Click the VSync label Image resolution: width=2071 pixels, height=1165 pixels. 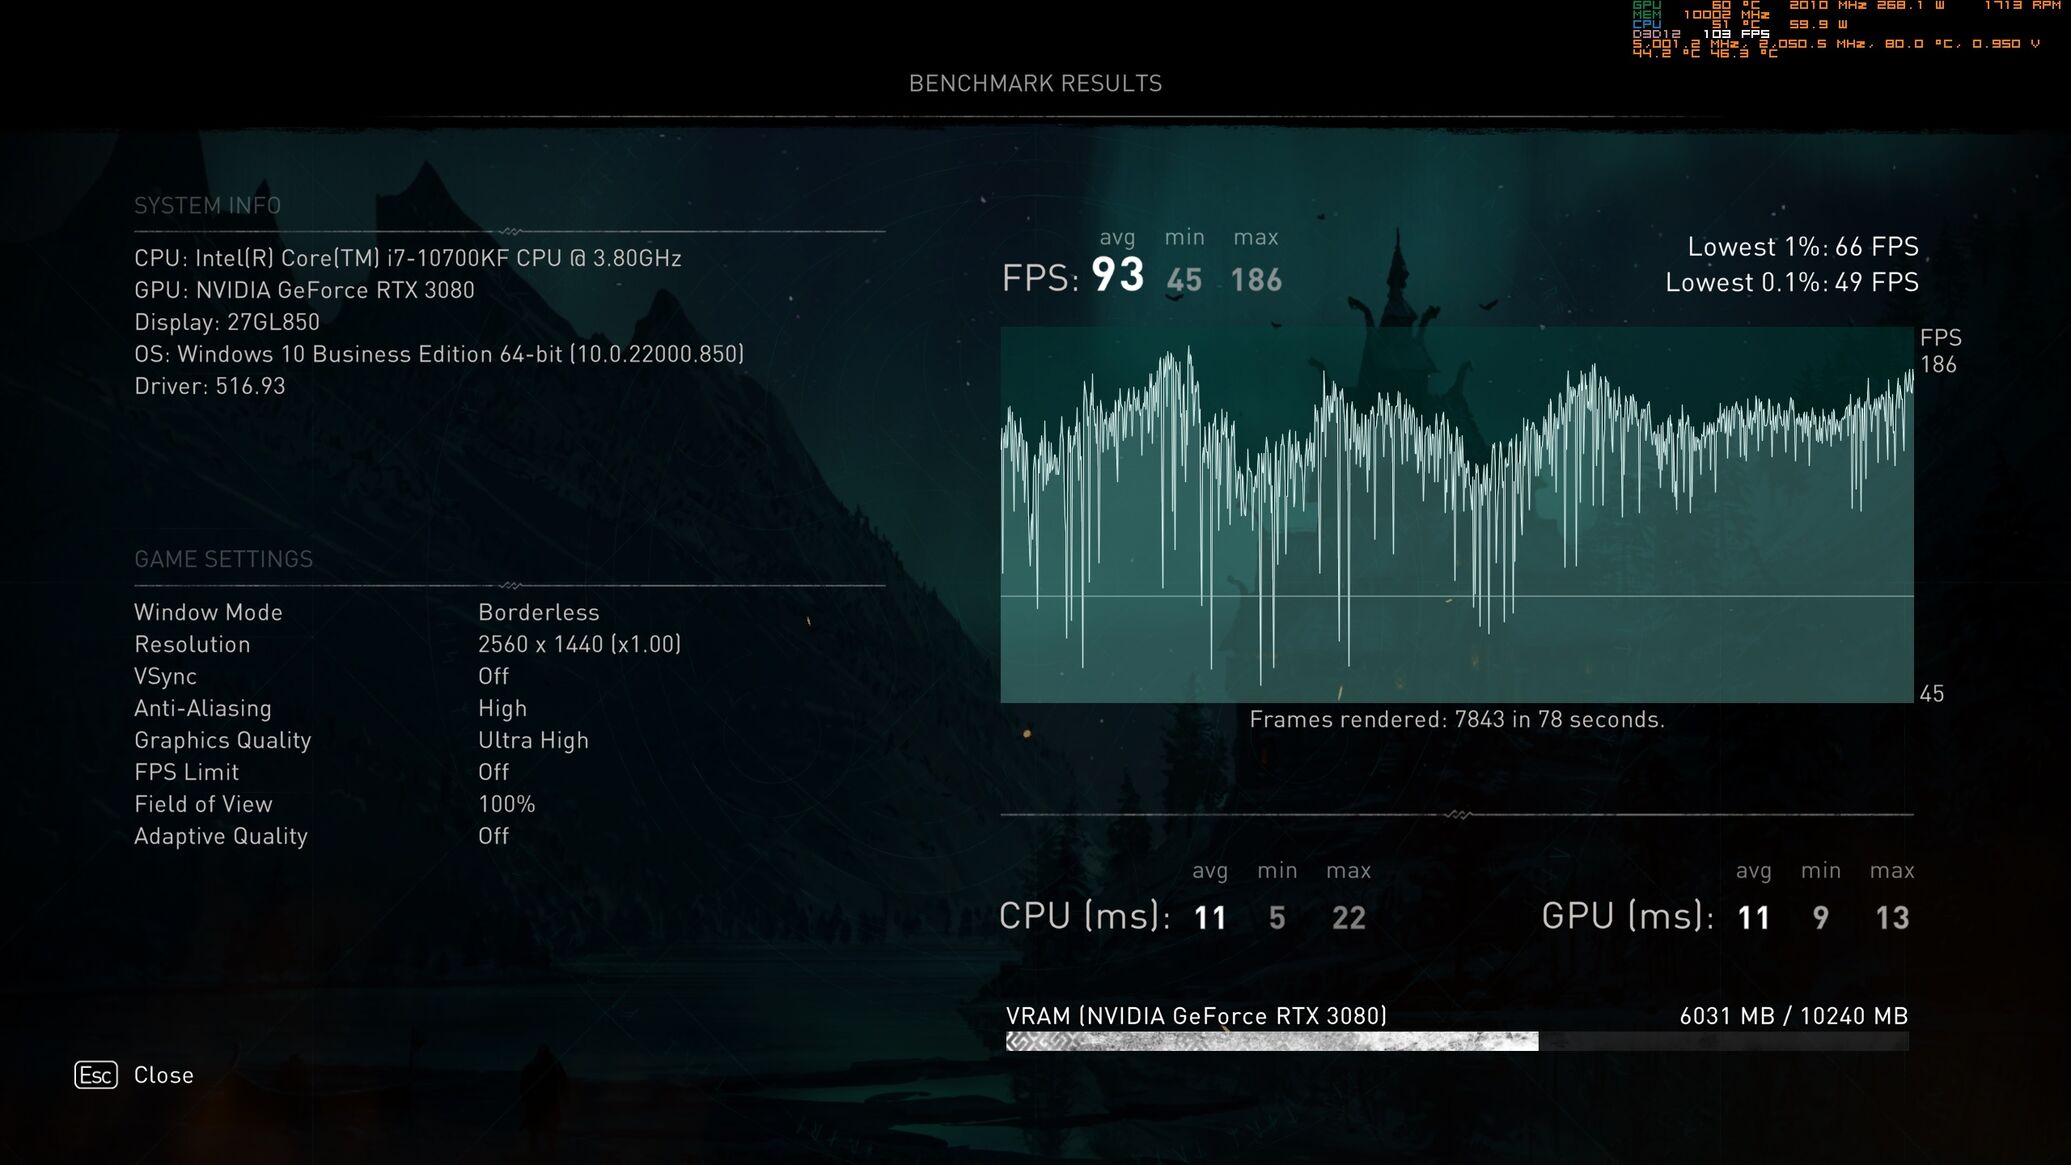[x=165, y=676]
